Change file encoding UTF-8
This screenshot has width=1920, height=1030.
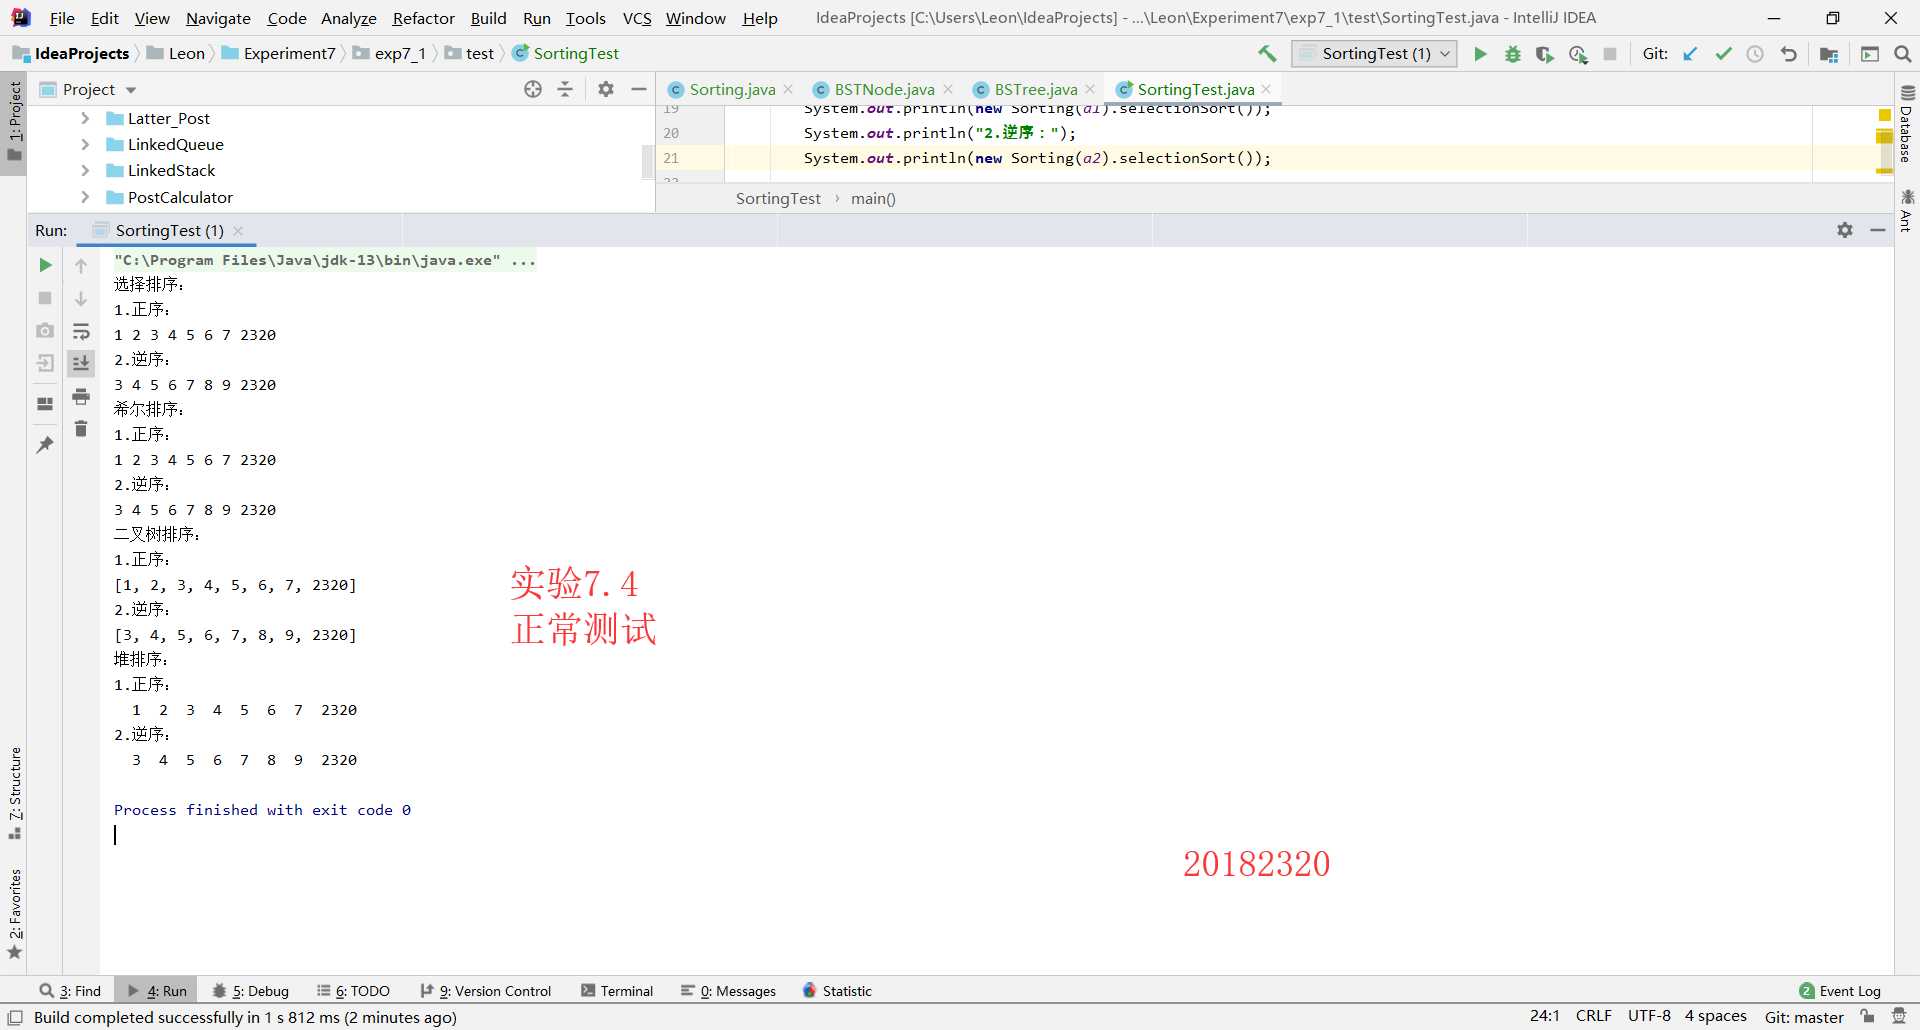click(1649, 1016)
